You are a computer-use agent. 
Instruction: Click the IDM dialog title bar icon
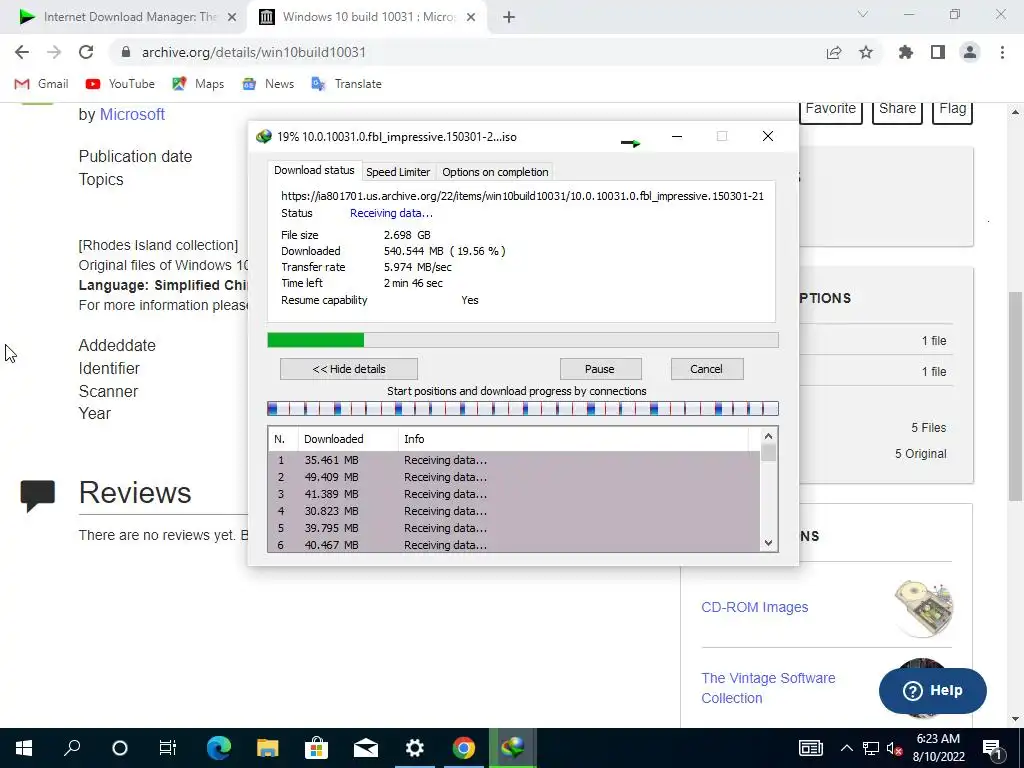[x=263, y=136]
